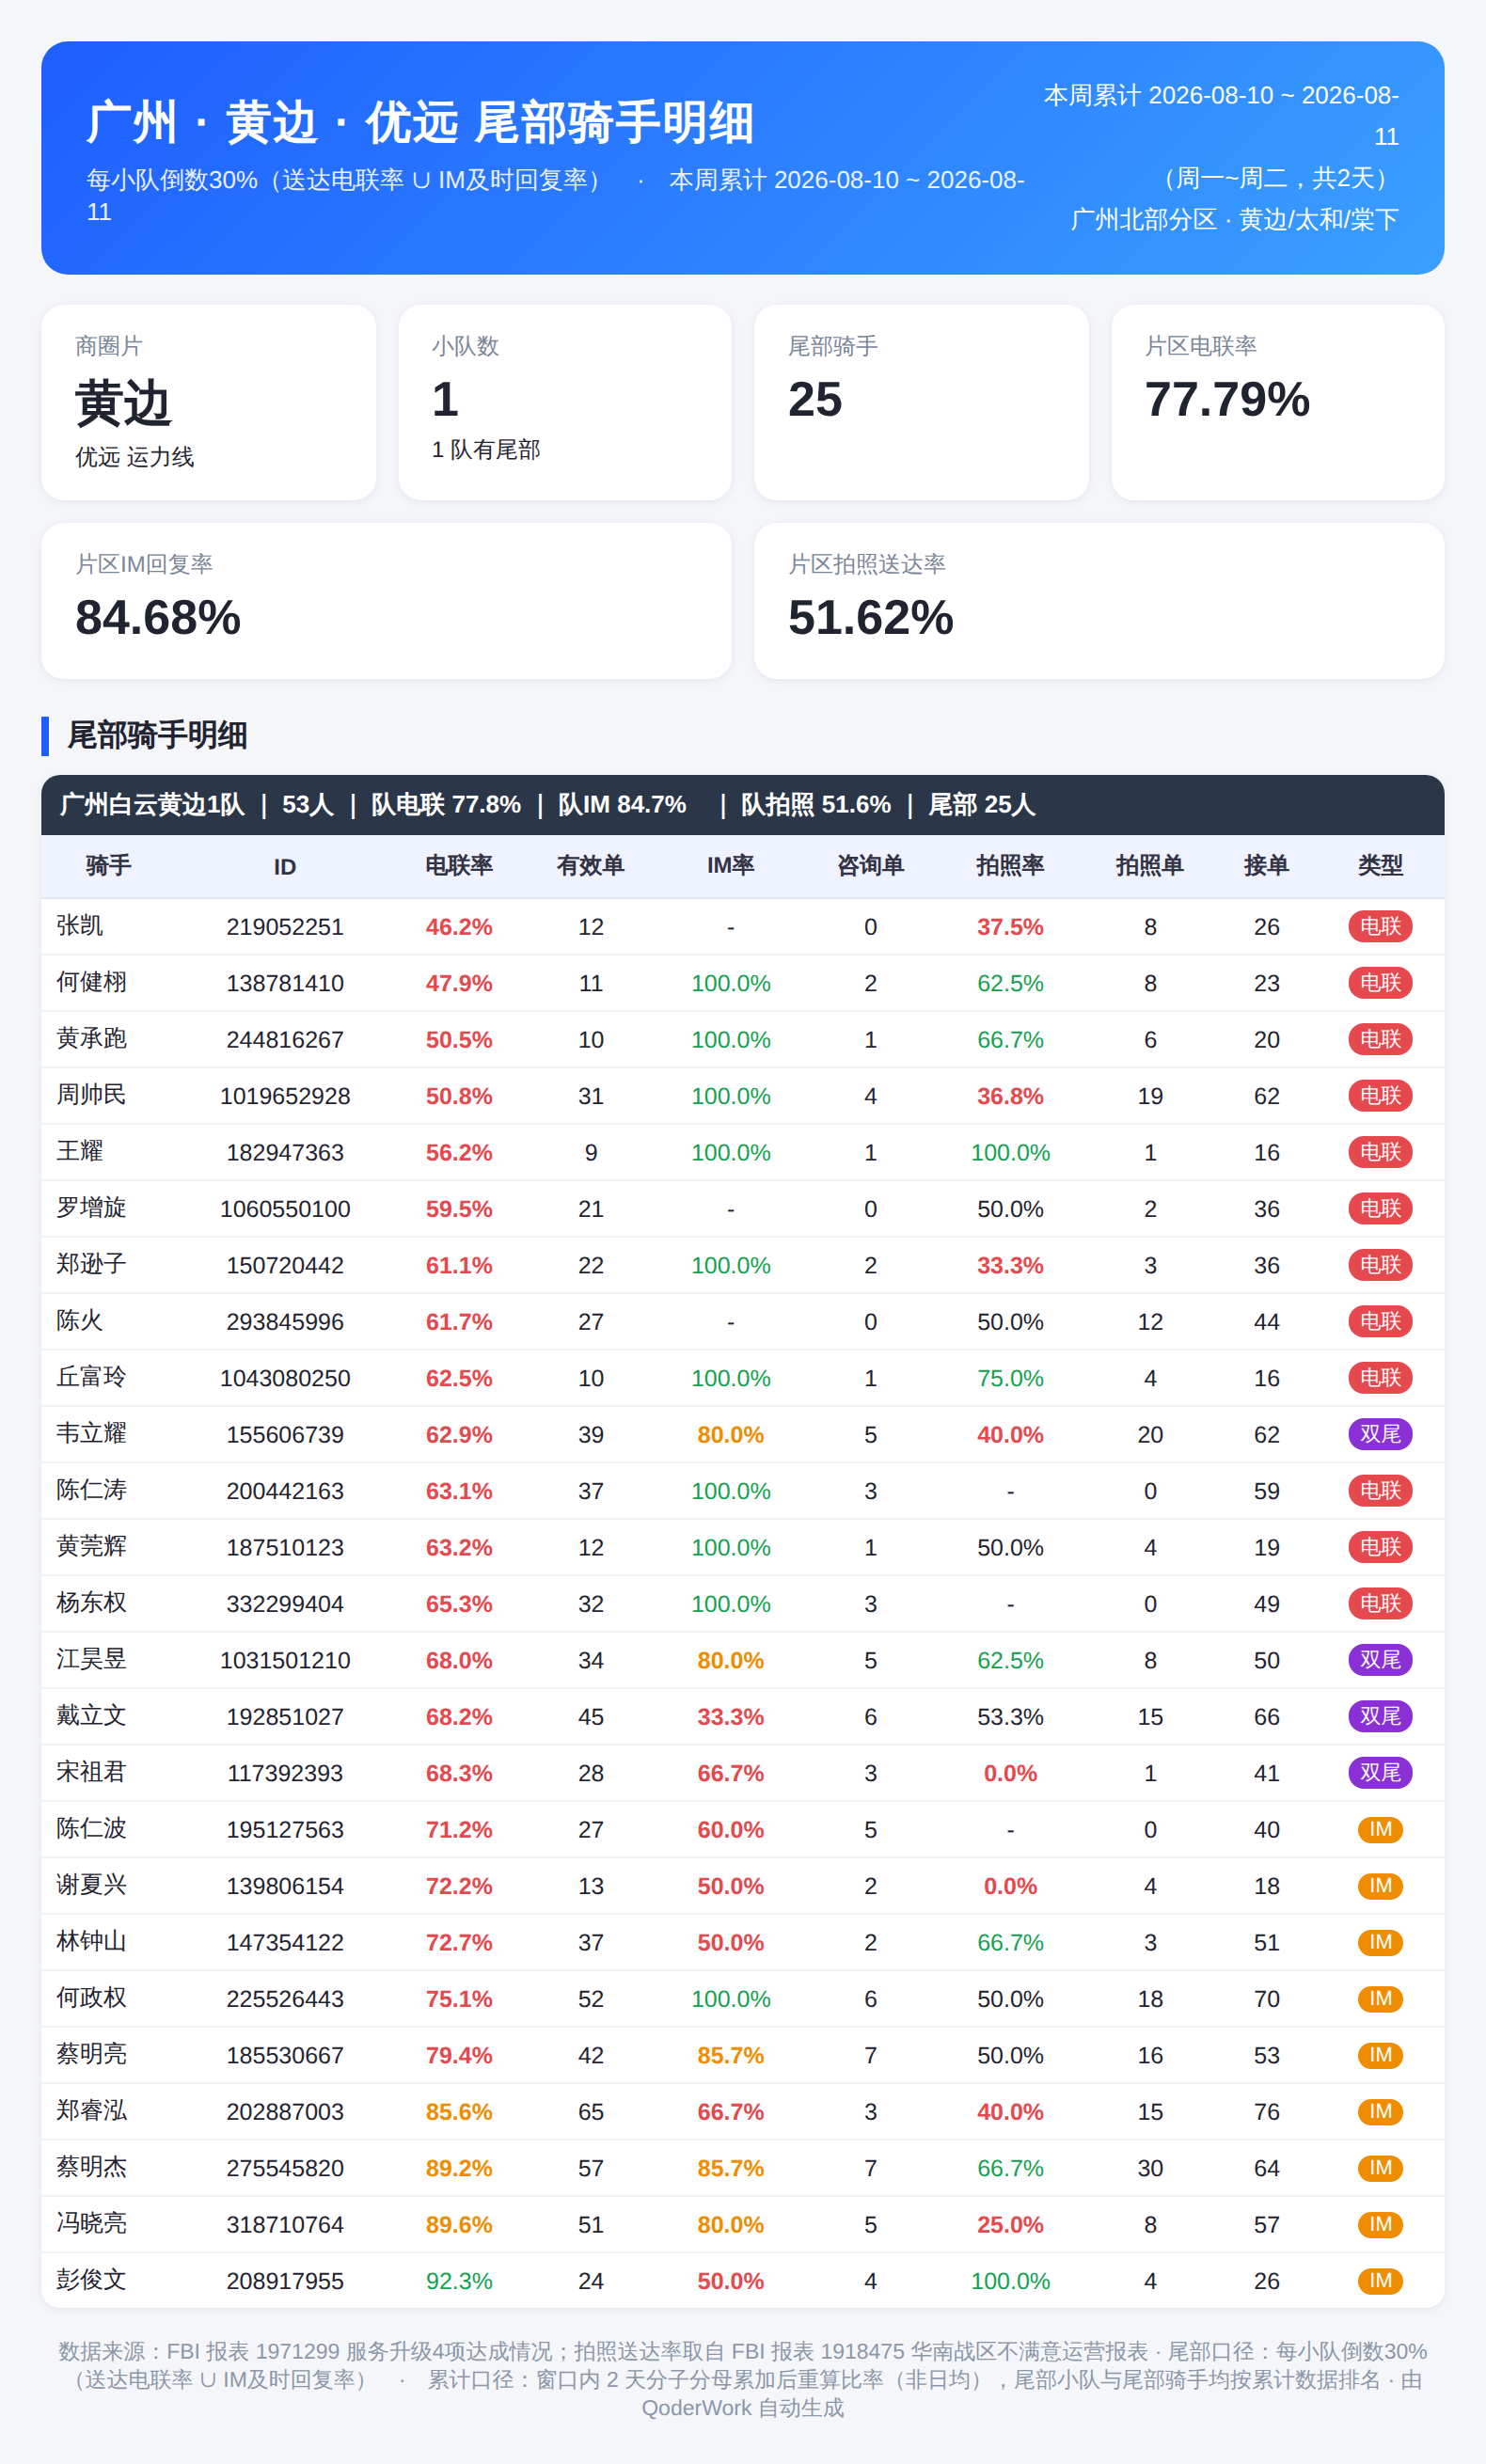Click 33.3% 拍照率 in 郑逊子 row
The width and height of the screenshot is (1486, 2464).
click(x=1010, y=1265)
